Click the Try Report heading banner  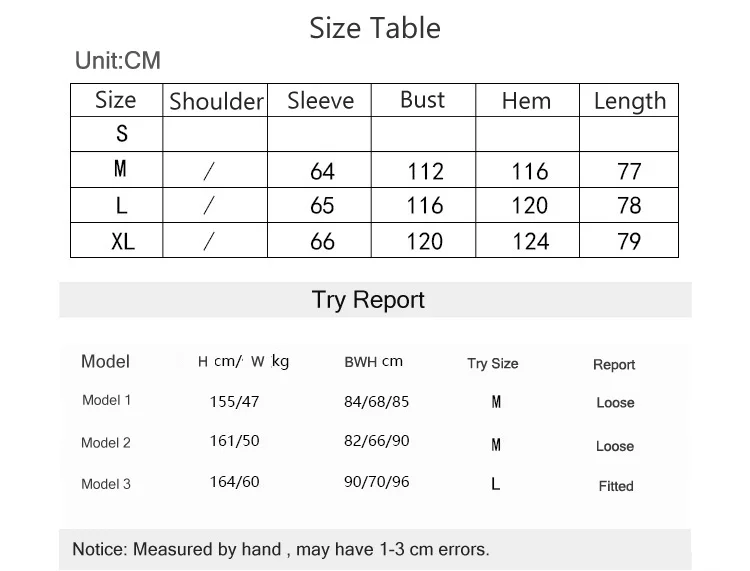click(375, 300)
